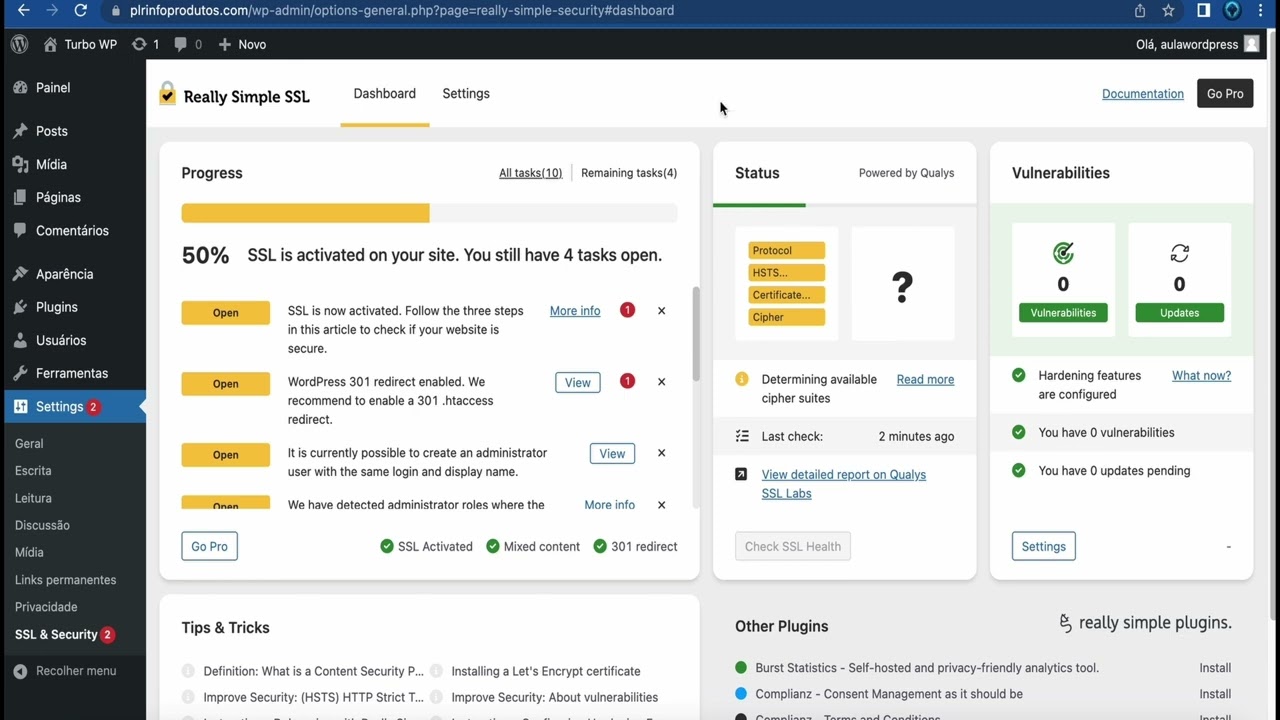The image size is (1280, 720).
Task: Open SSL & Security submenu
Action: pos(64,634)
